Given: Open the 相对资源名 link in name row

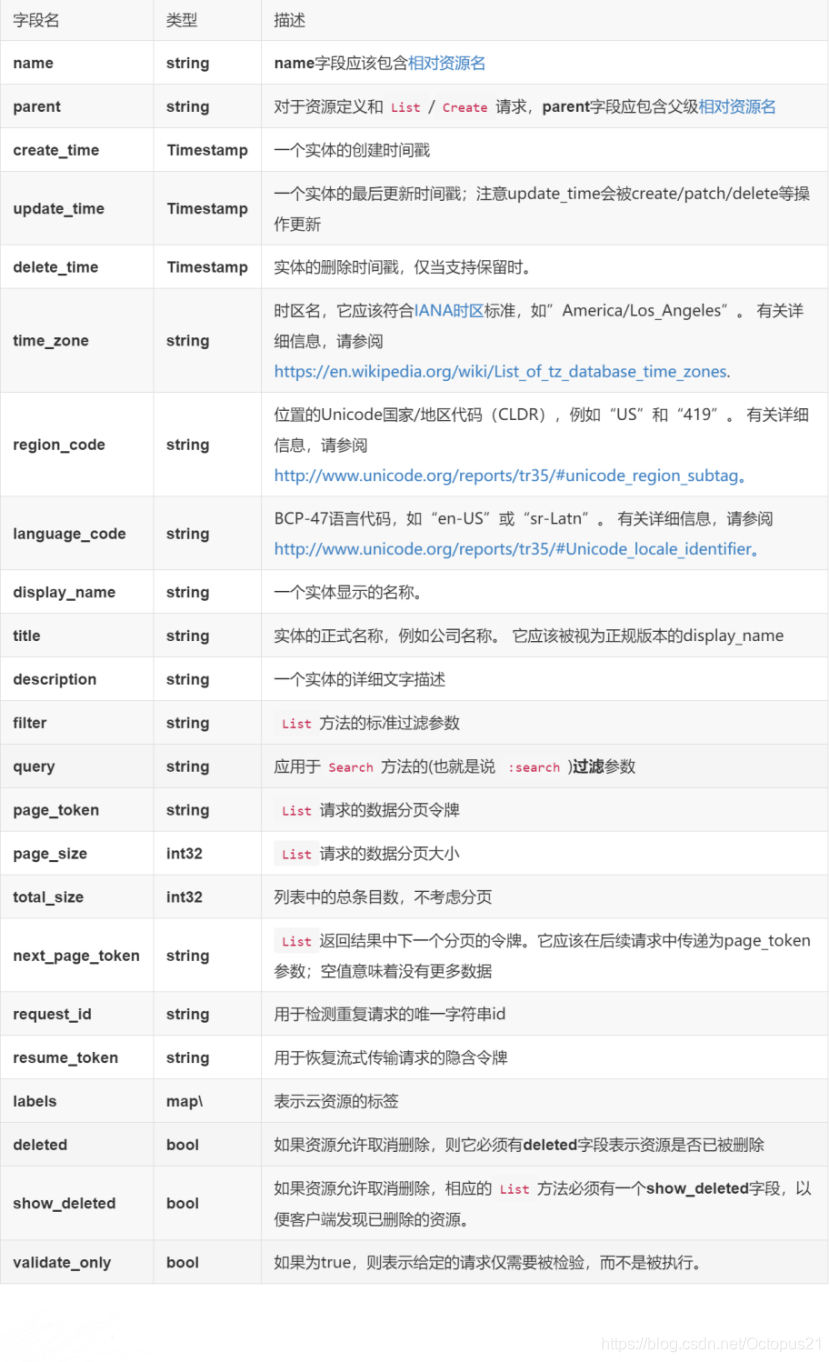Looking at the screenshot, I should pos(446,63).
